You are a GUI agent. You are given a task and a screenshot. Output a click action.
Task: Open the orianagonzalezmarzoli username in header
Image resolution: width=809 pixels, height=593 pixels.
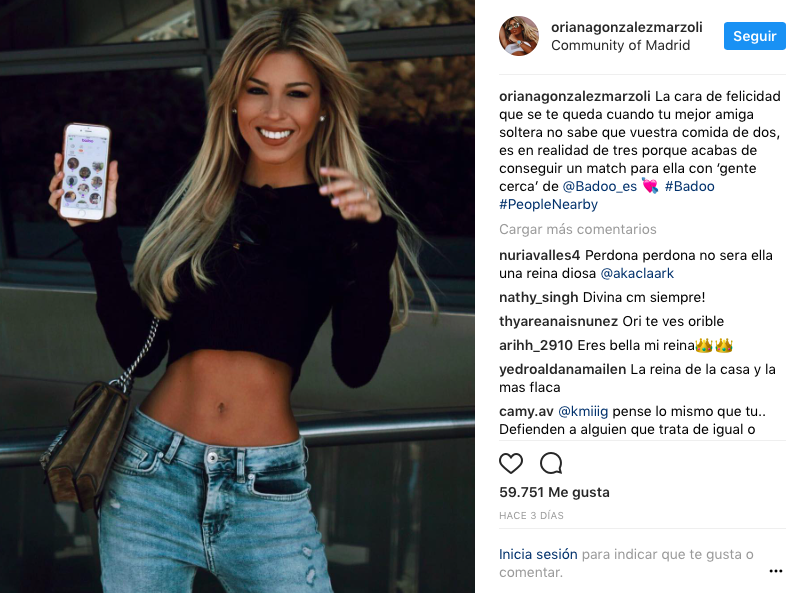pyautogui.click(x=626, y=27)
